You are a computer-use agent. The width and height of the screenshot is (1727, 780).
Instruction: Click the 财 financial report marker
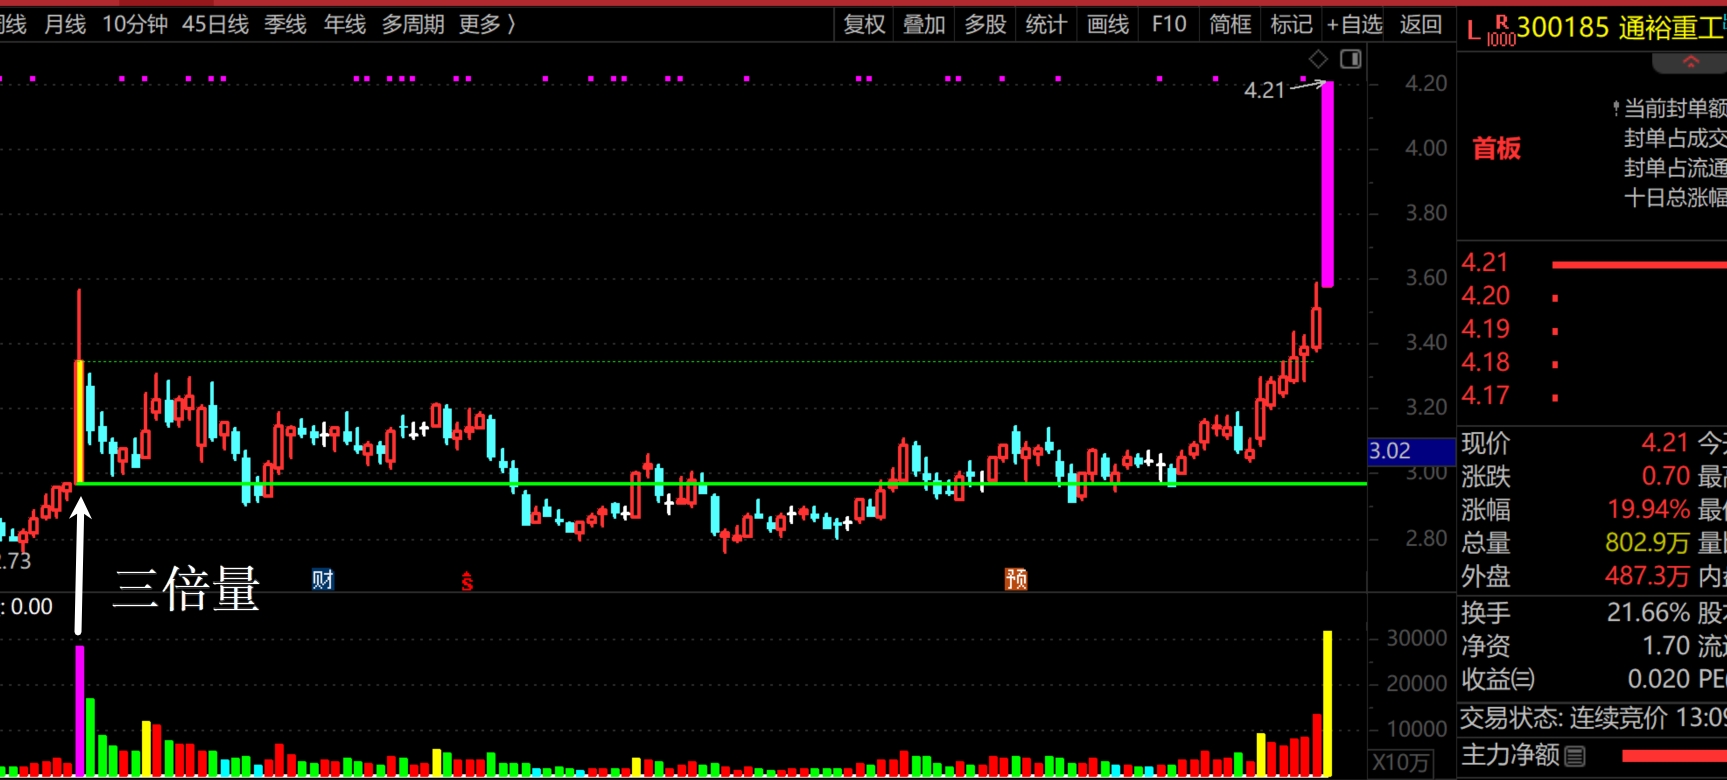(322, 580)
